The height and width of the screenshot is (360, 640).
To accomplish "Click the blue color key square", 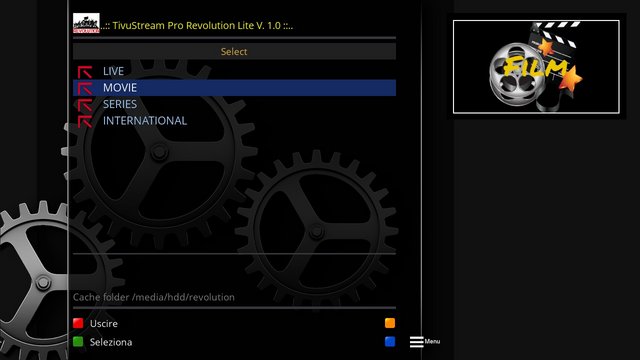I will tap(390, 342).
